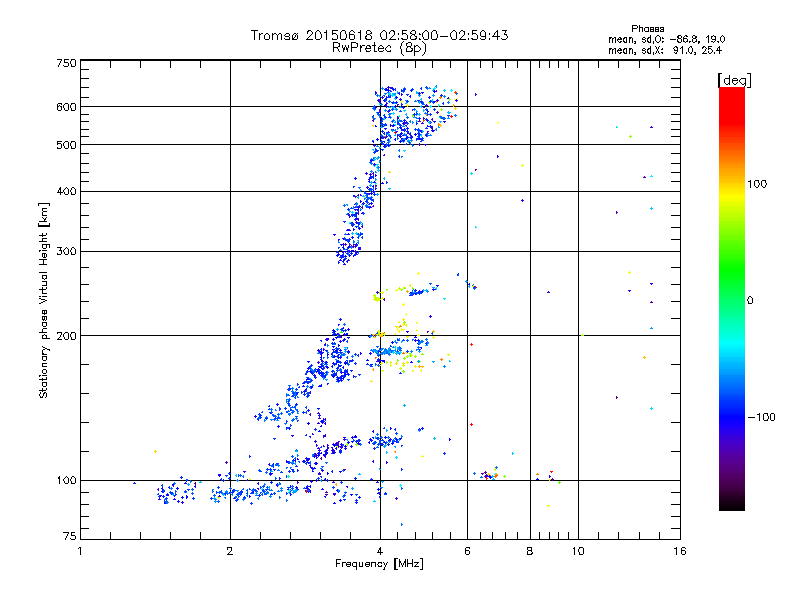Click the 'RwPretec (8p)' subtitle
Image resolution: width=800 pixels, height=600 pixels.
pos(379,48)
